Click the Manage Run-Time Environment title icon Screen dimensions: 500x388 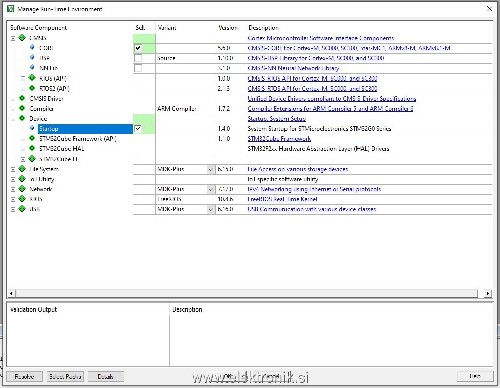click(x=11, y=9)
